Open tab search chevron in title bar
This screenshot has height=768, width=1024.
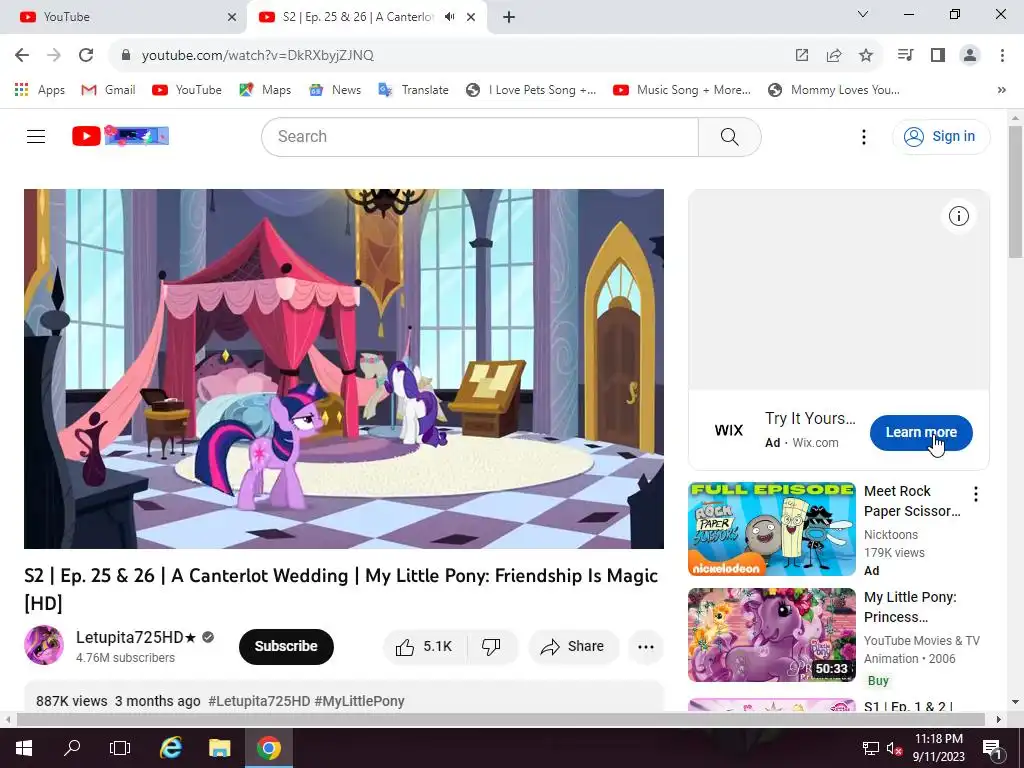click(863, 14)
